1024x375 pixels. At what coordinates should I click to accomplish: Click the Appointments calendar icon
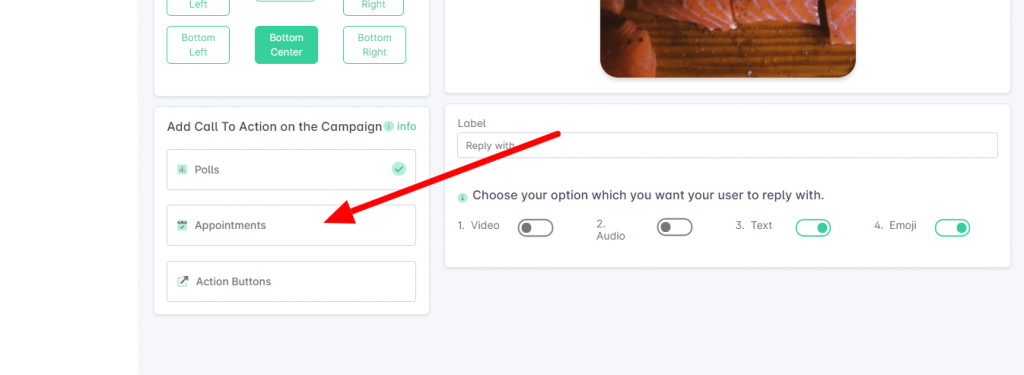click(x=182, y=225)
